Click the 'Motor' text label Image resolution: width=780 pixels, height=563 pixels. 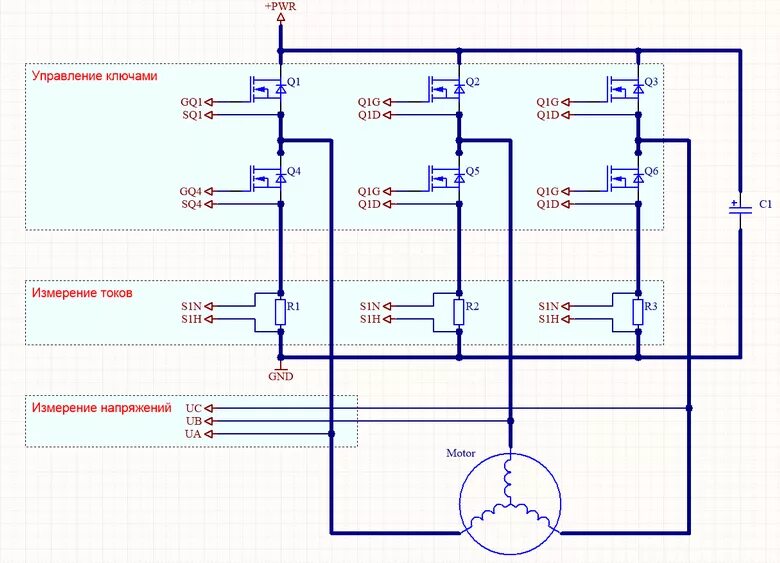tap(461, 453)
